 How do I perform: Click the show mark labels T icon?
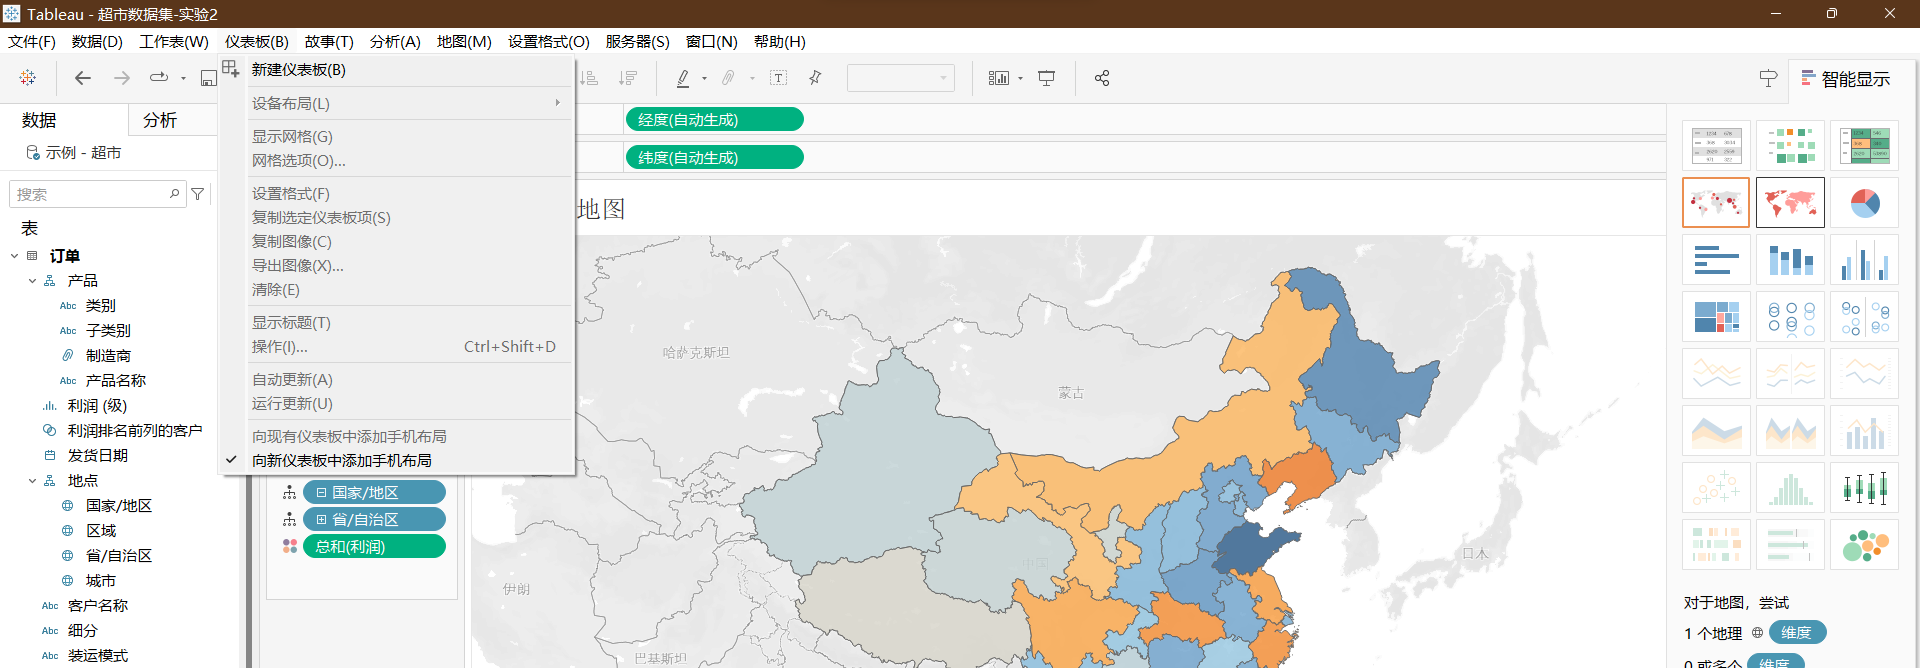[778, 77]
